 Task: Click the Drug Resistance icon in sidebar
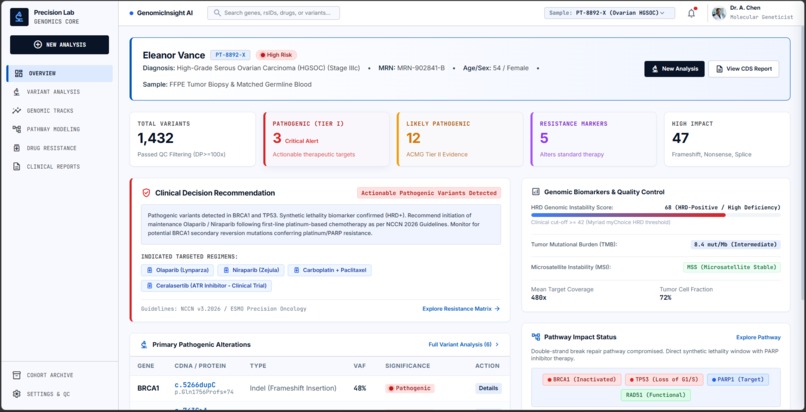click(17, 148)
